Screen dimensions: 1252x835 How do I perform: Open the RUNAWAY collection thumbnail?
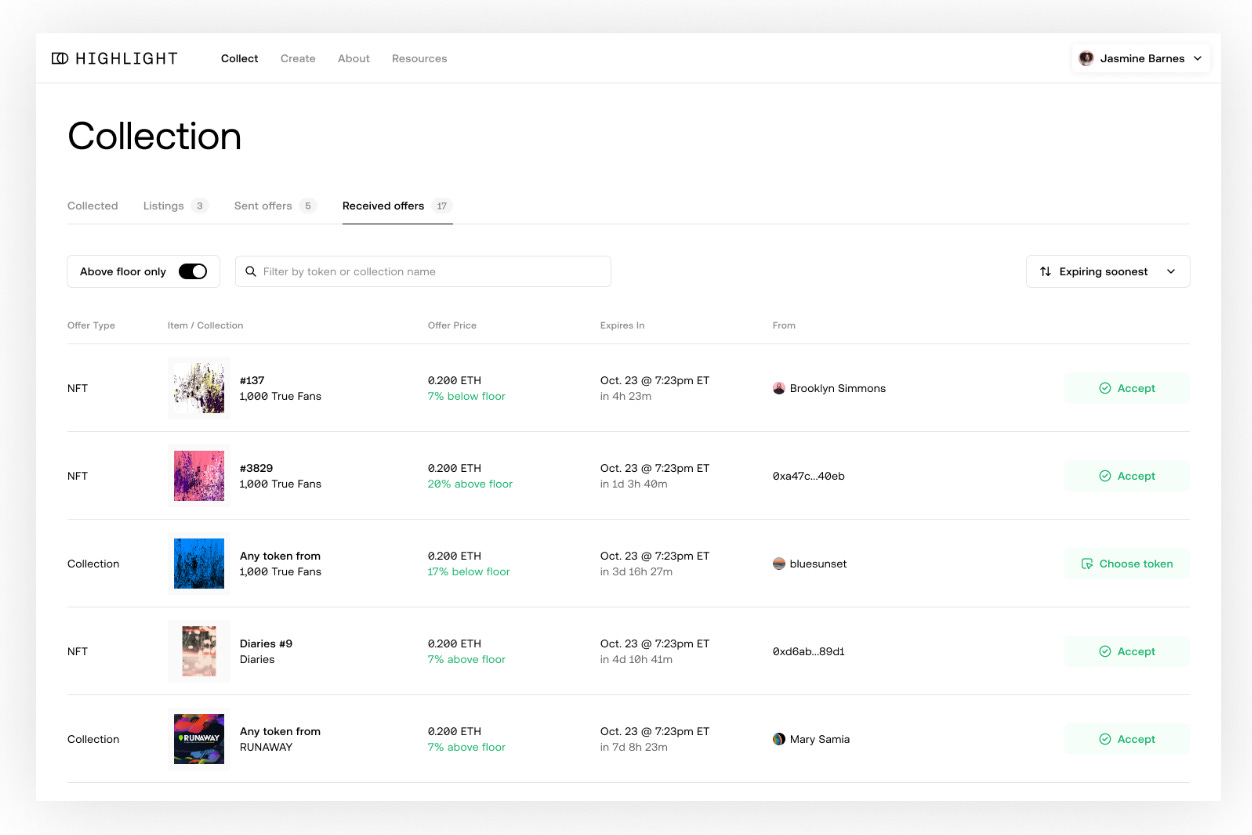click(199, 739)
